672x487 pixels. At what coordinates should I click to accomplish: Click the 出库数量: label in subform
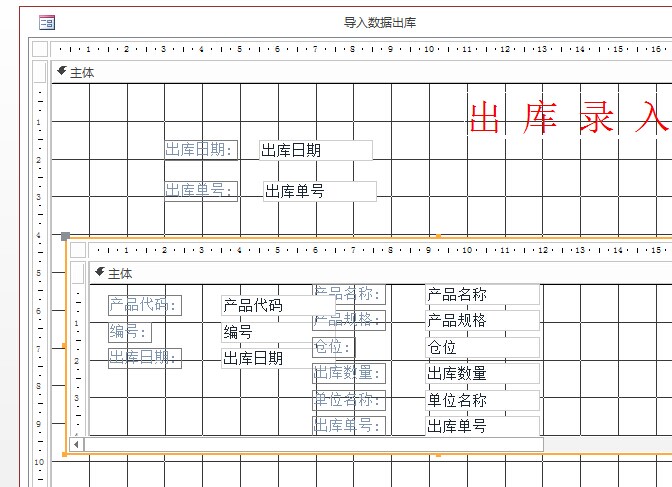coord(348,373)
